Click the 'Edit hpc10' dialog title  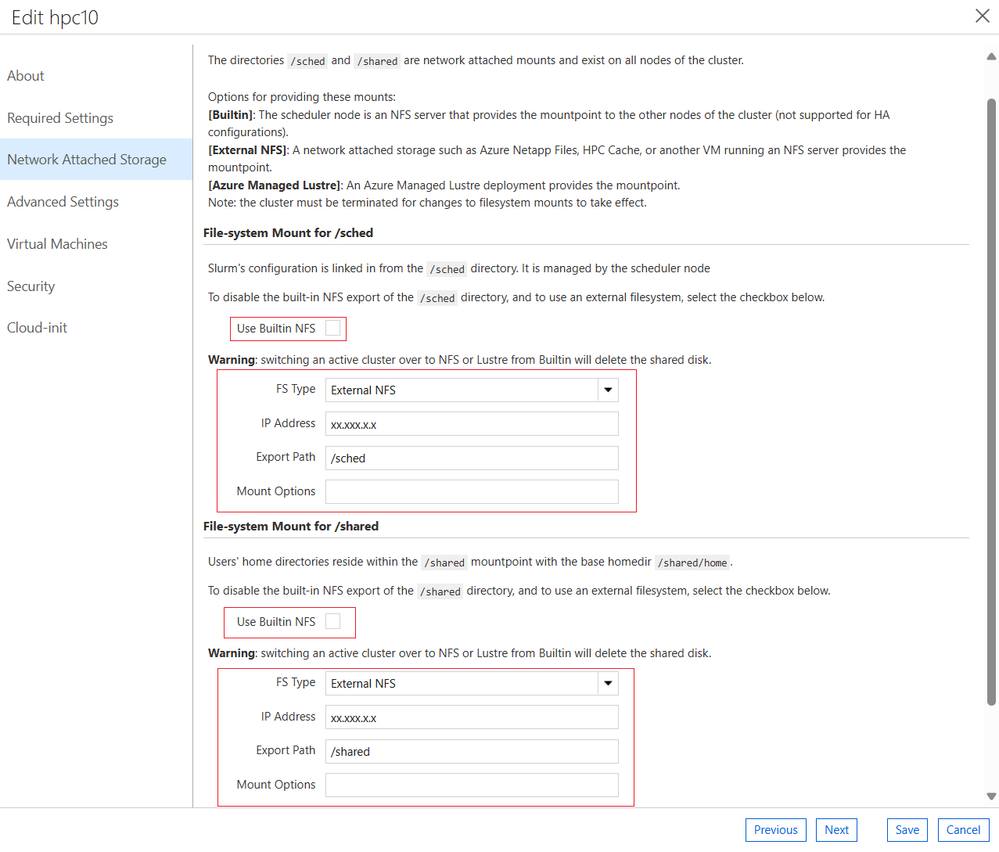[x=55, y=17]
